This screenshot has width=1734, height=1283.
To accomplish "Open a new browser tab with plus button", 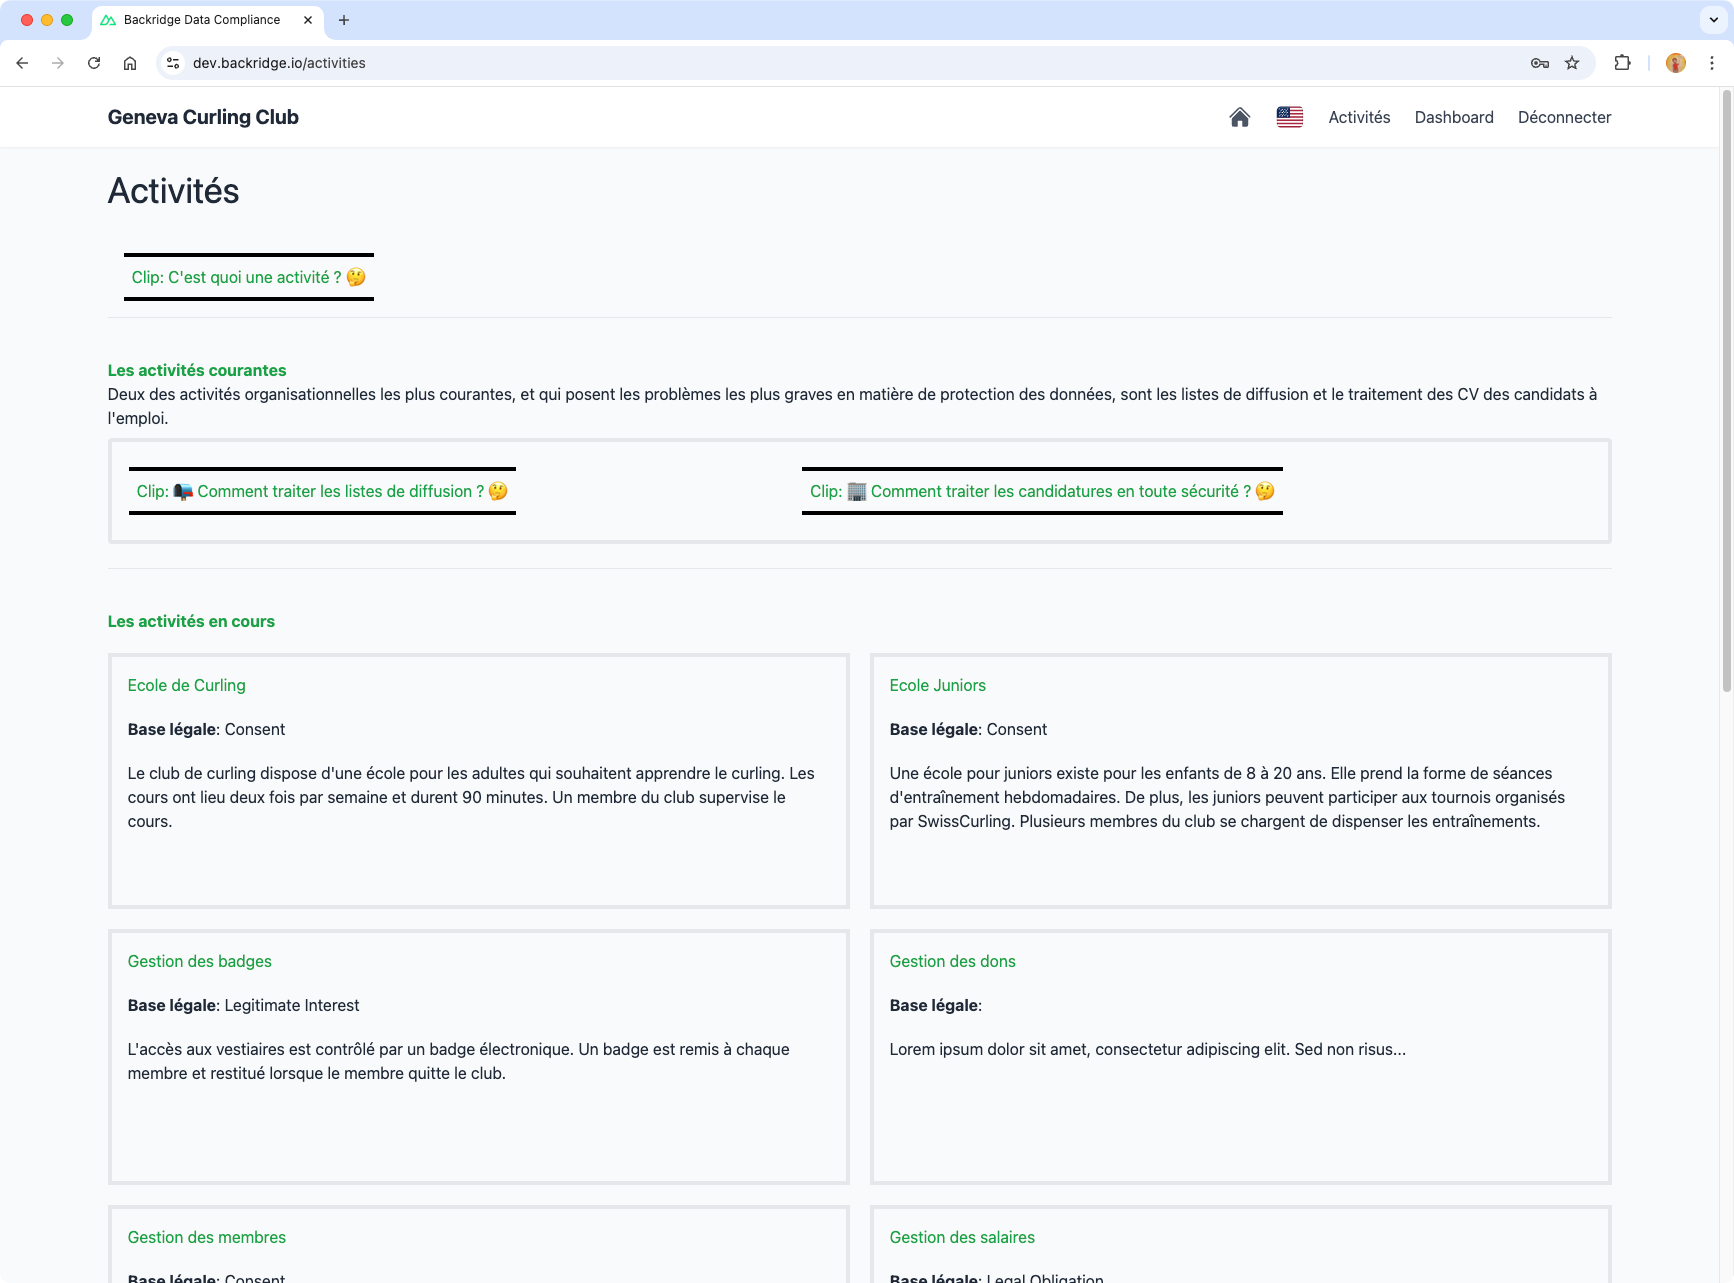I will (x=344, y=20).
